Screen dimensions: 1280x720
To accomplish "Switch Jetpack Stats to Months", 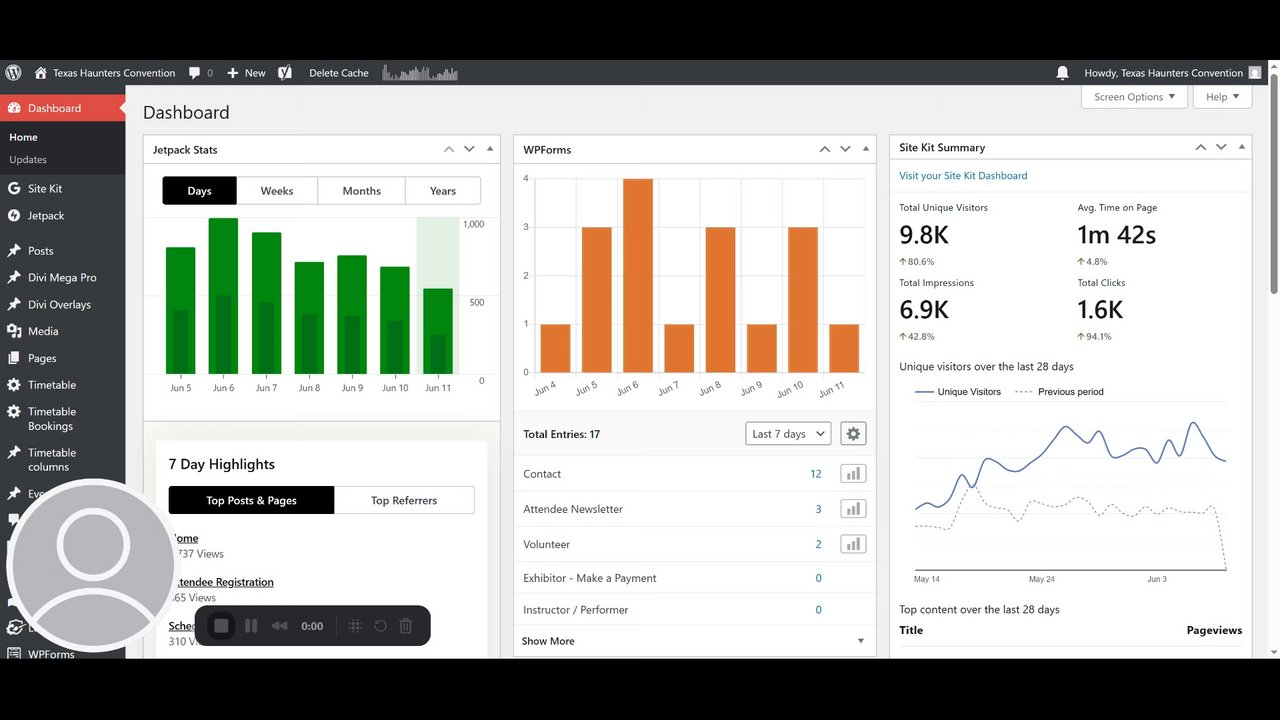I will click(361, 191).
